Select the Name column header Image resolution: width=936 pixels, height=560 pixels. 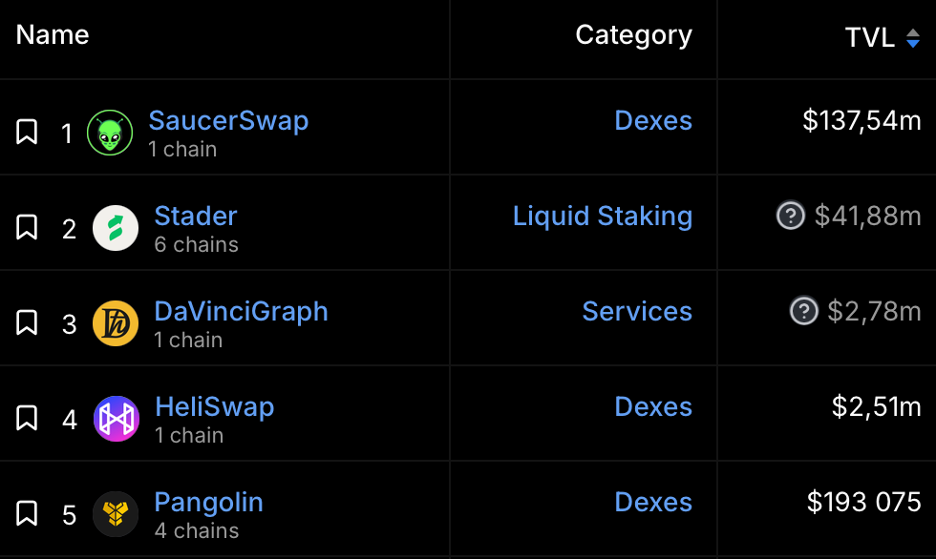tap(53, 35)
